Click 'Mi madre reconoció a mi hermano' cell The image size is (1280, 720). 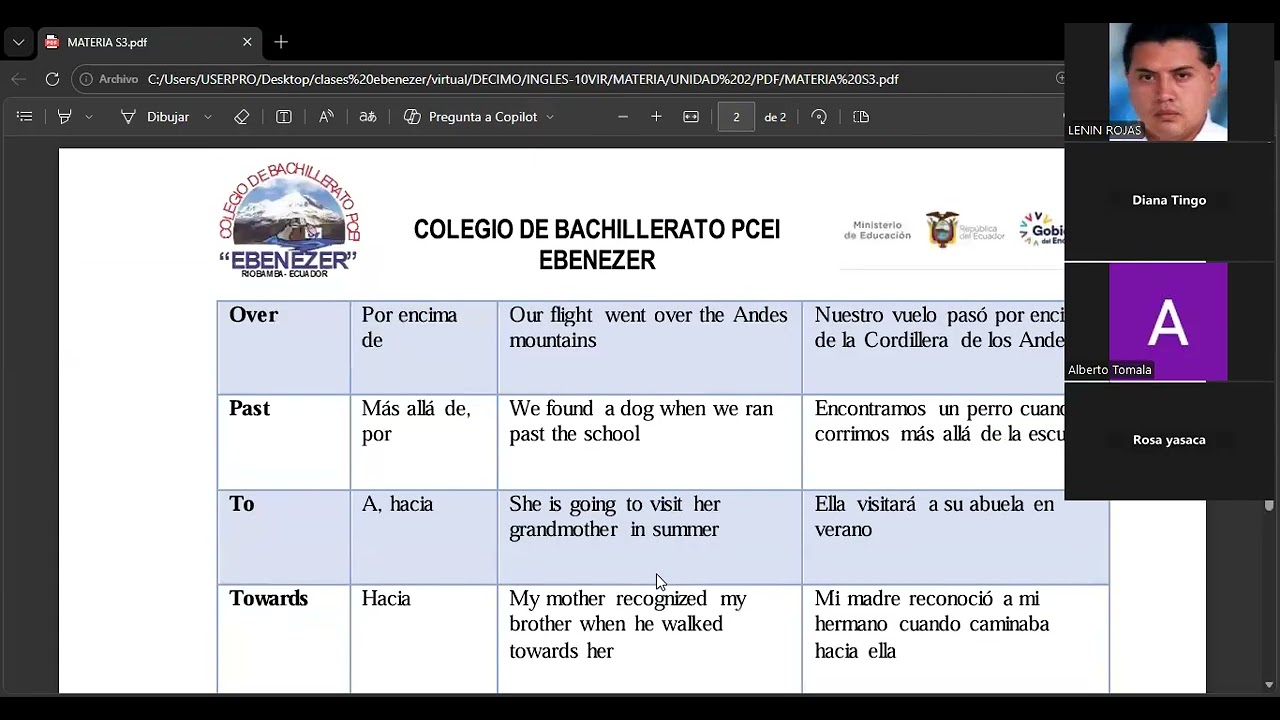coord(955,639)
